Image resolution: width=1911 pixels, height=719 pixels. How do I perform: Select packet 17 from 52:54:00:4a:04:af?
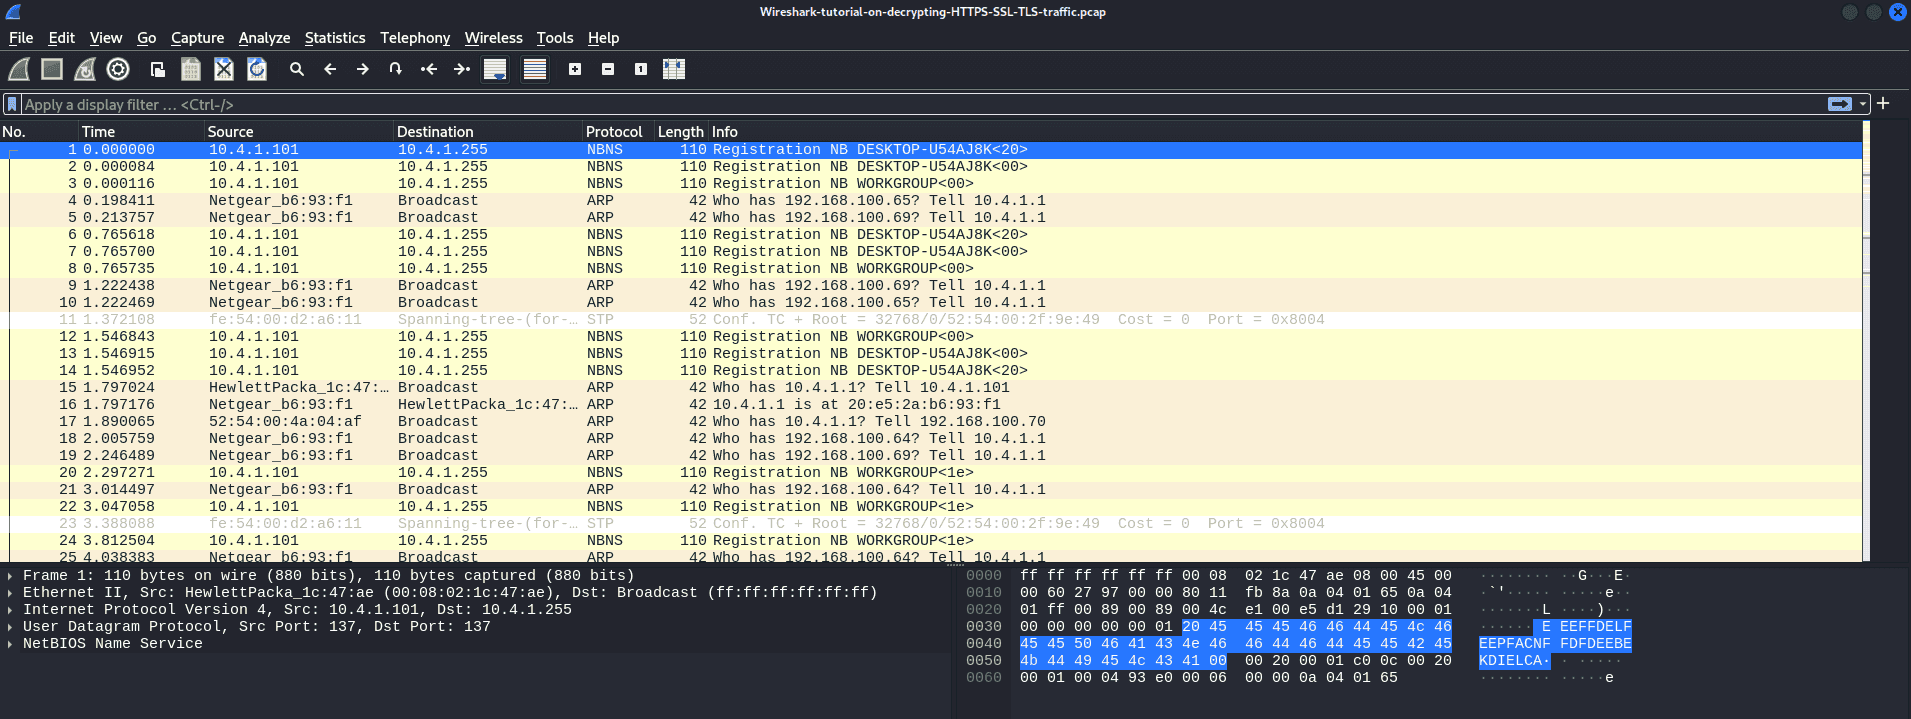931,422
